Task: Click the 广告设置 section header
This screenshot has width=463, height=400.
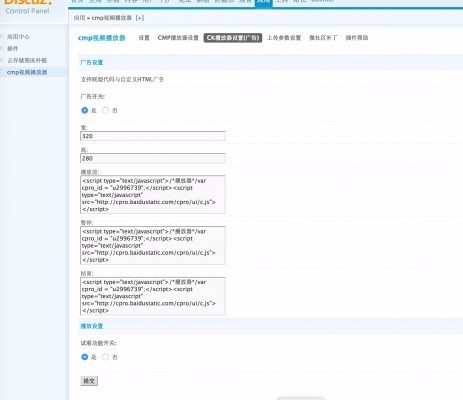Action: pyautogui.click(x=92, y=62)
